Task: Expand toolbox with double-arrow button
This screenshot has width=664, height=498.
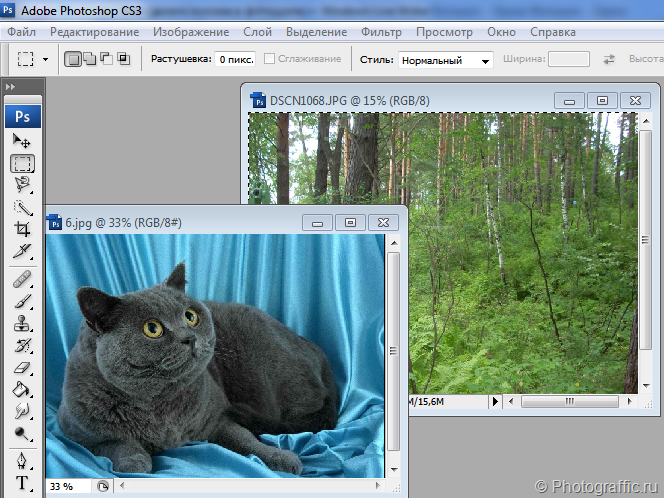Action: tap(10, 87)
